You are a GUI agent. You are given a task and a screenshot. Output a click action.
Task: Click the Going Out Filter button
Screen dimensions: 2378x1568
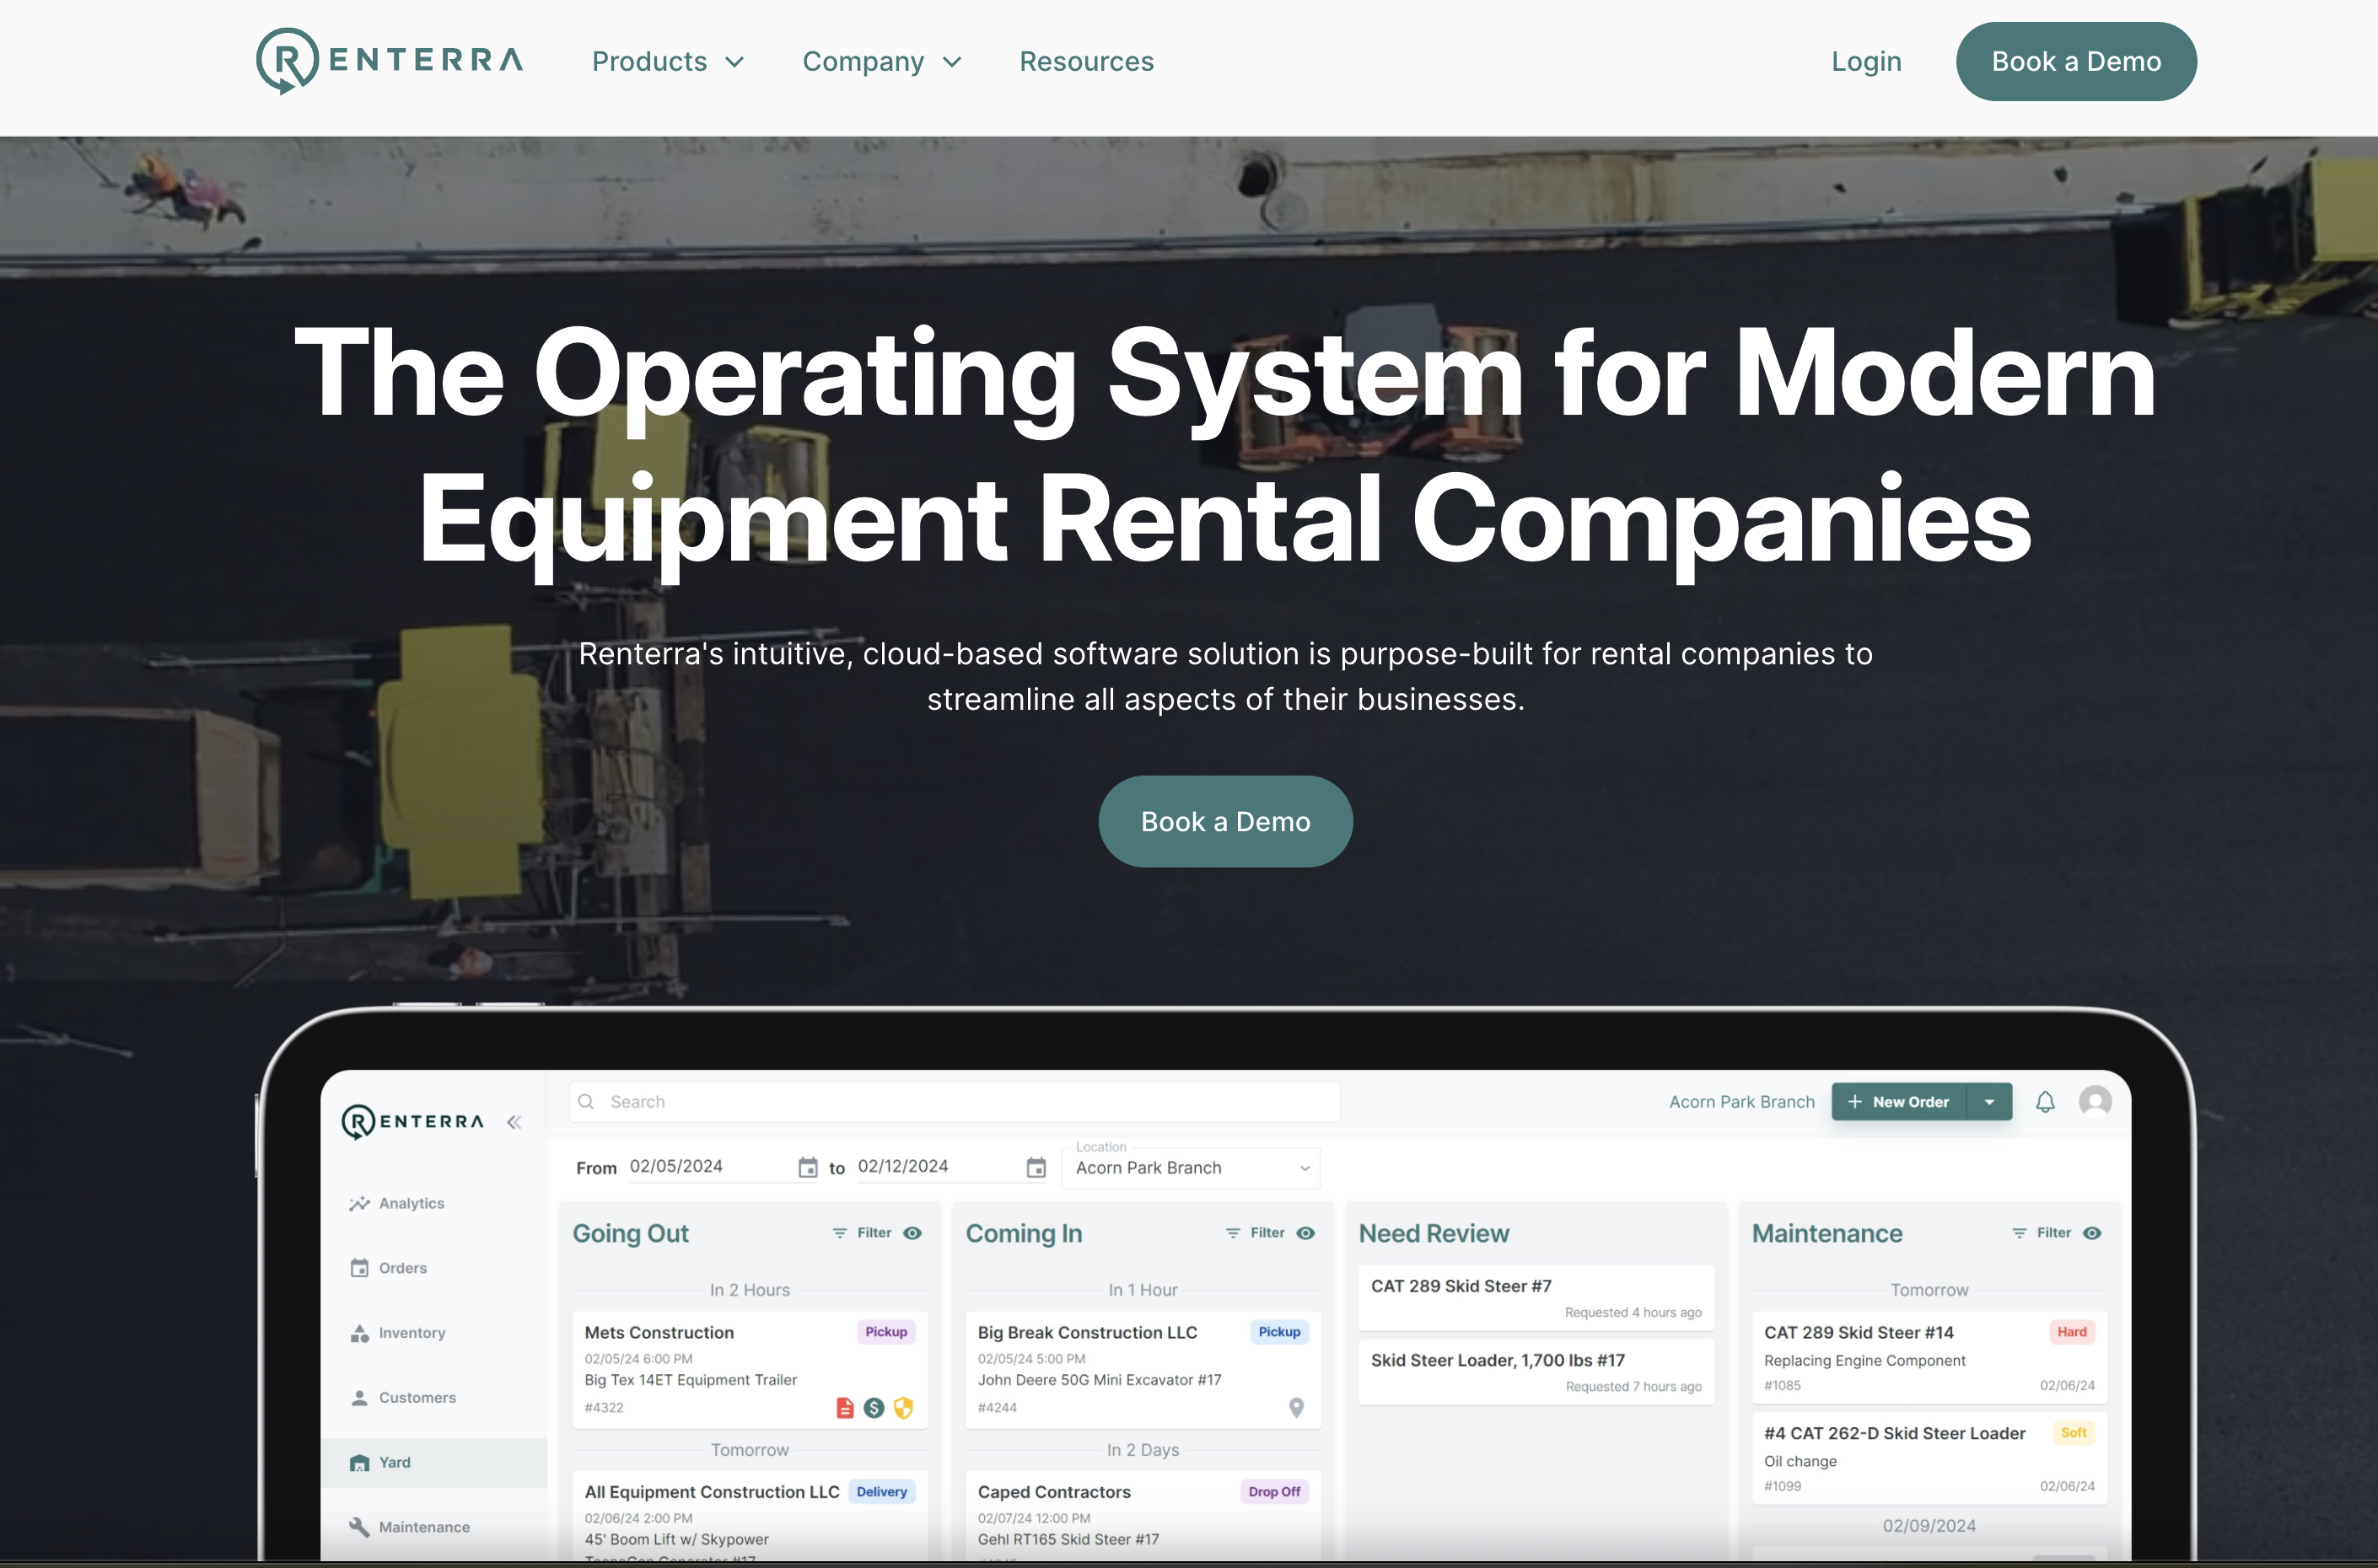862,1233
